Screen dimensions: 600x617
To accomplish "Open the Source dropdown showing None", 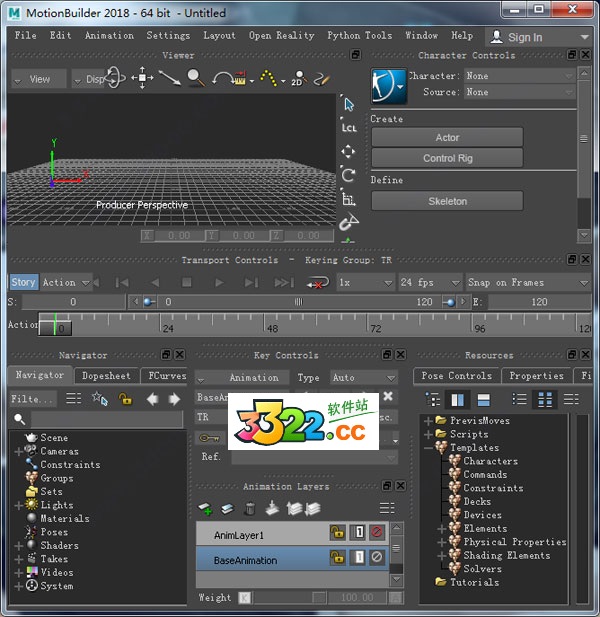I will pos(519,92).
